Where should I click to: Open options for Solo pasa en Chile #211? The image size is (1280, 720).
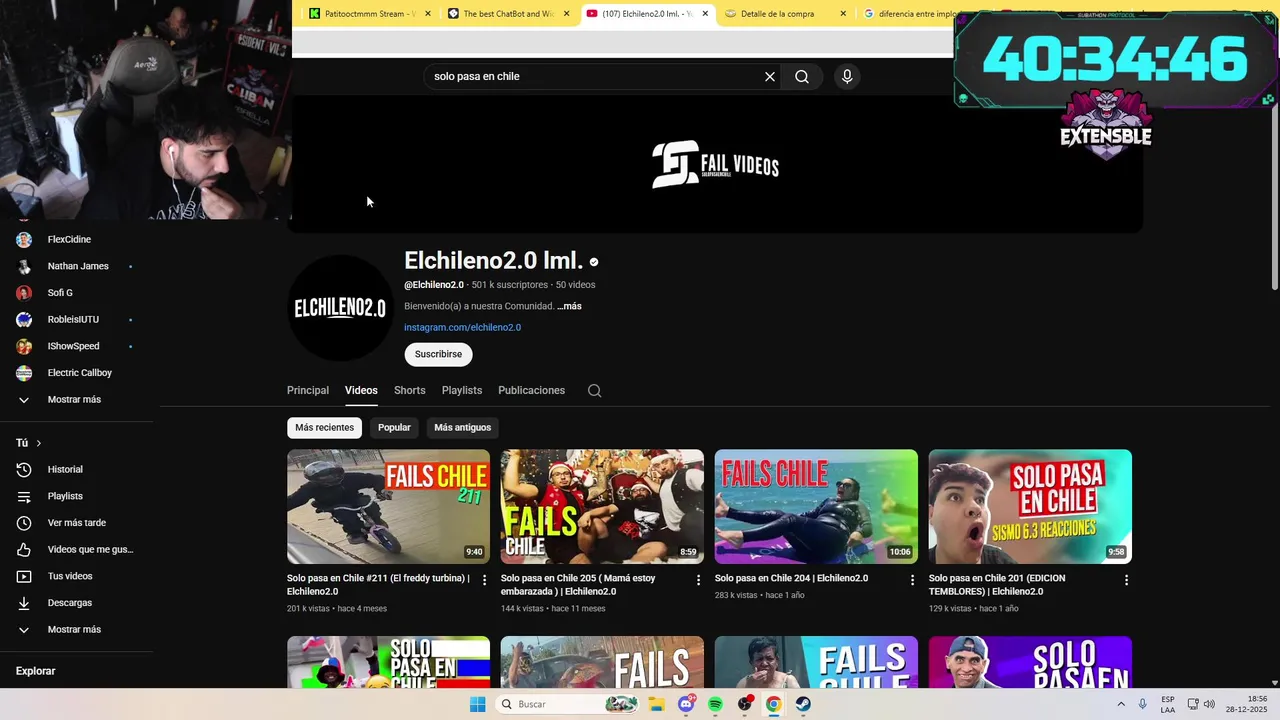click(485, 580)
